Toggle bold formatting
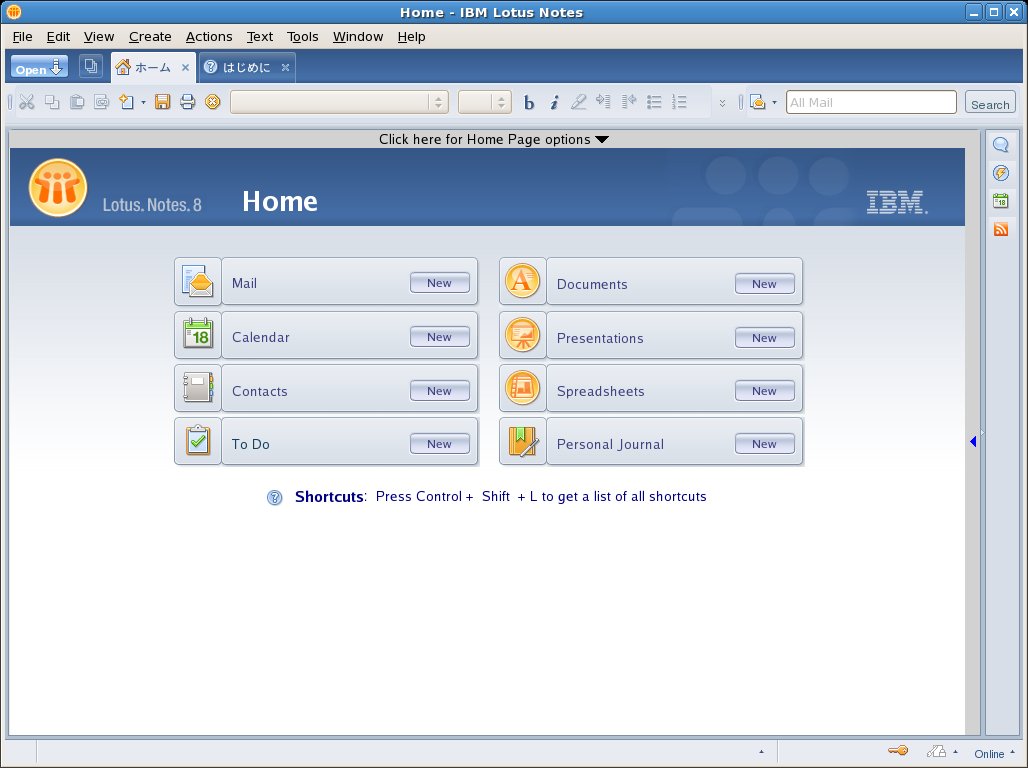Screen dimensions: 1028x768 pos(529,103)
